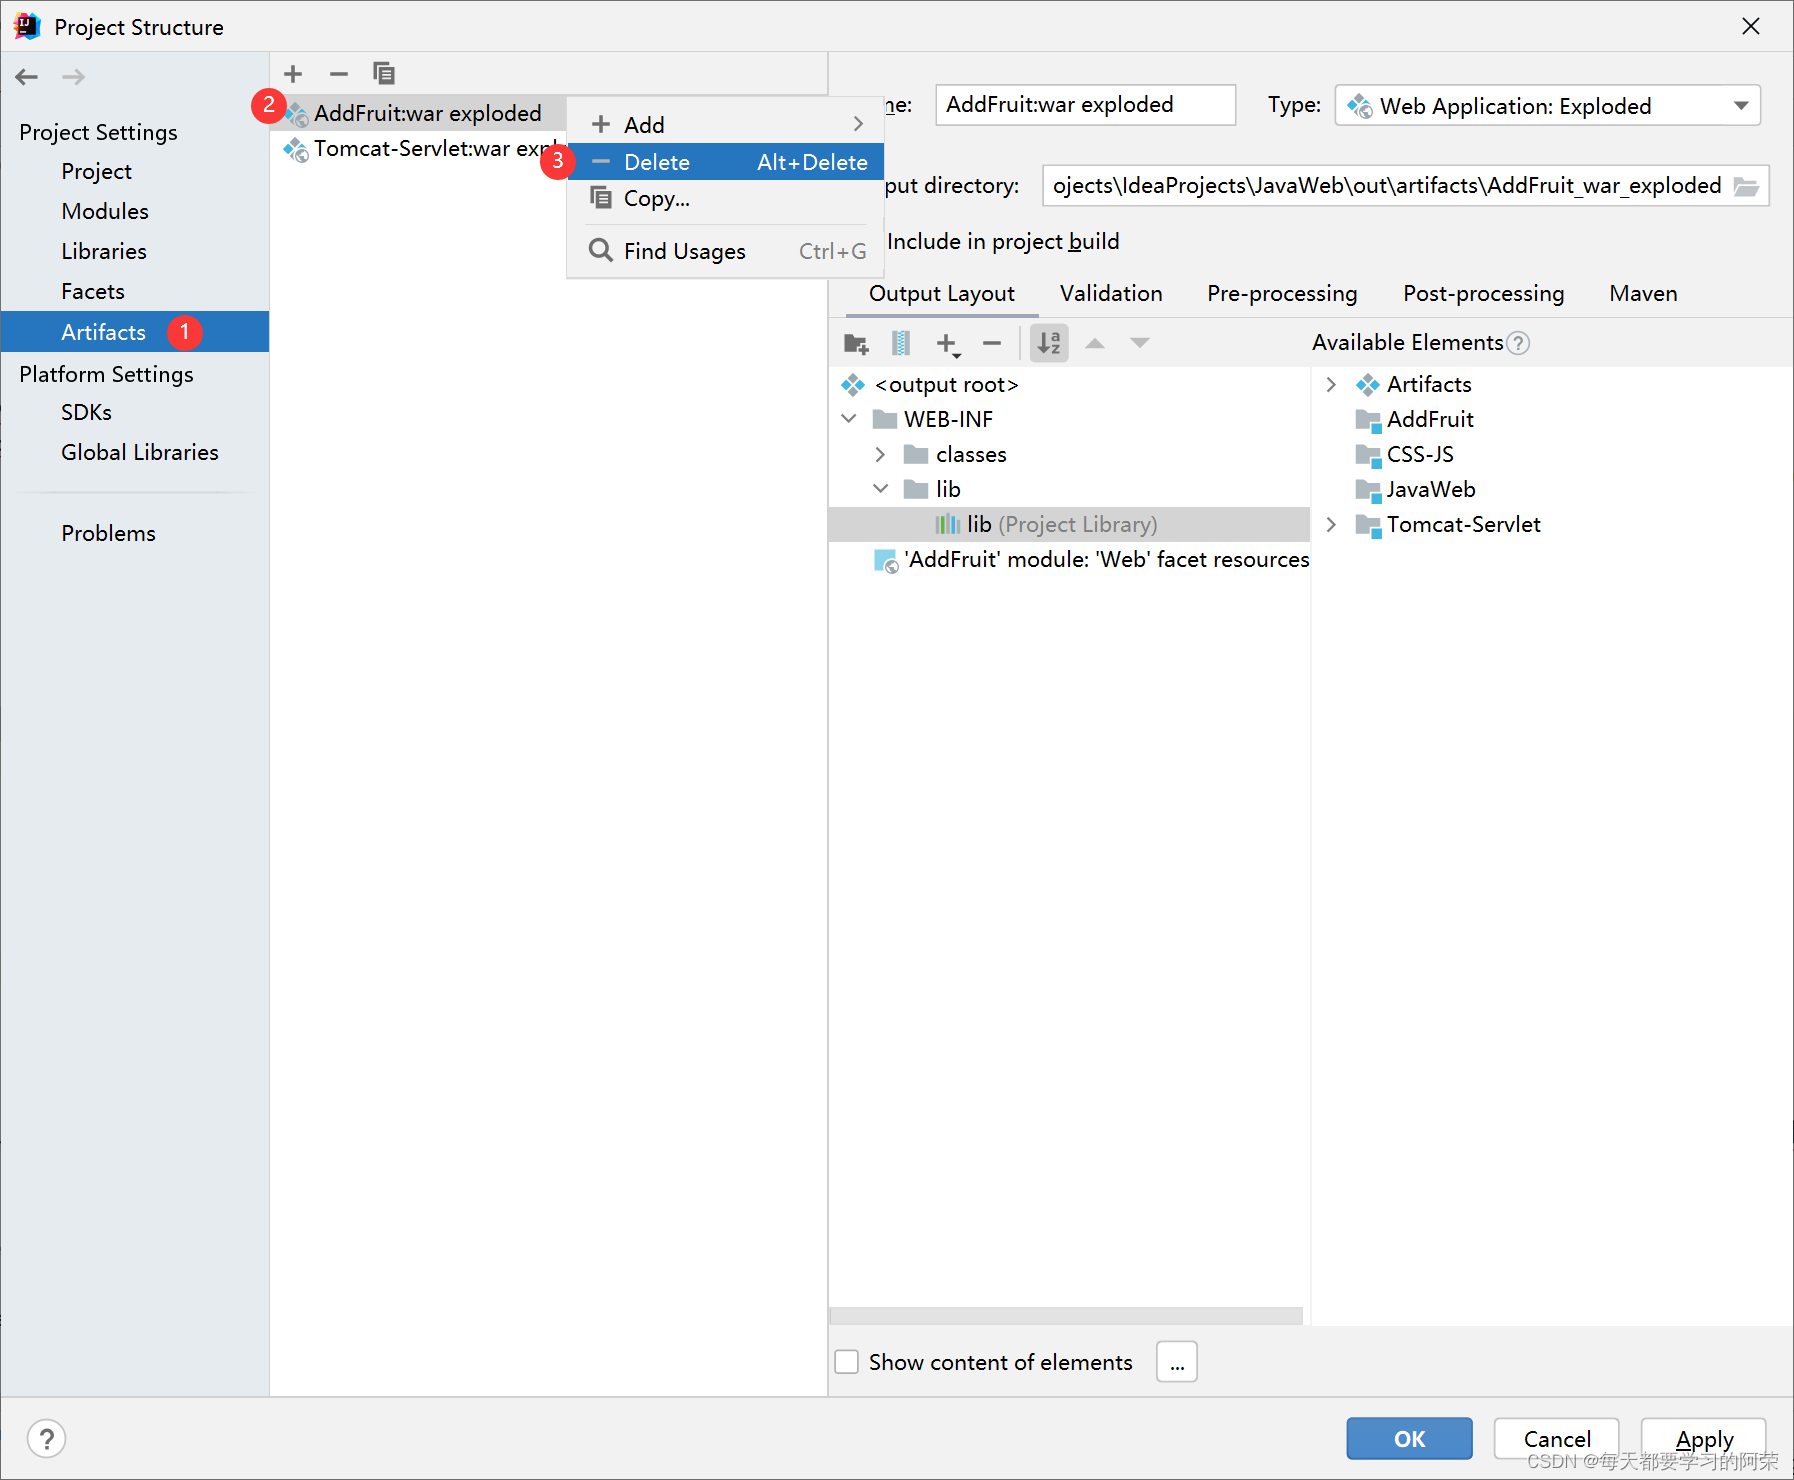Click the Add artifact plus icon

pos(293,73)
